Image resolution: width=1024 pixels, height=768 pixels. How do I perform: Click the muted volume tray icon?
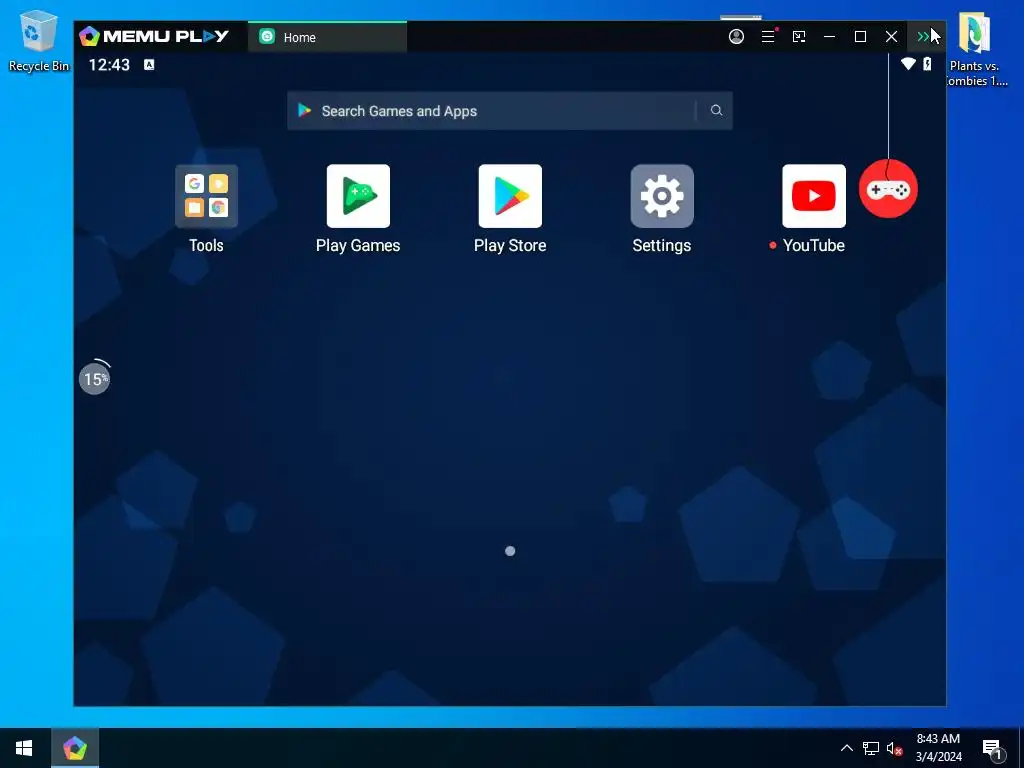[894, 748]
